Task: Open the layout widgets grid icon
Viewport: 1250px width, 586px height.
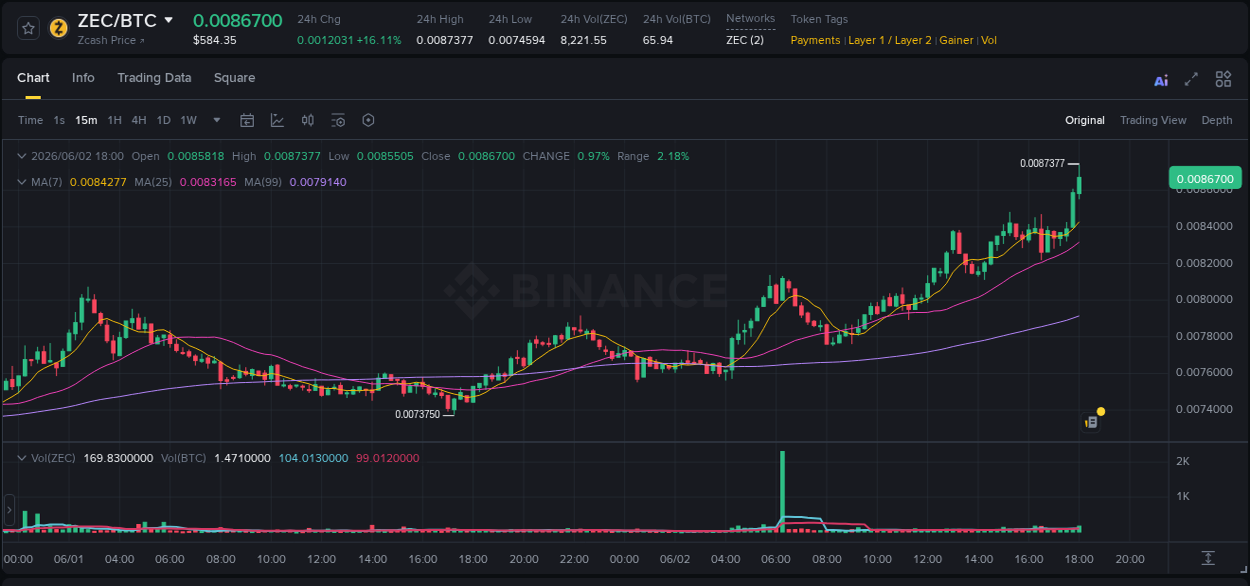Action: click(1223, 79)
